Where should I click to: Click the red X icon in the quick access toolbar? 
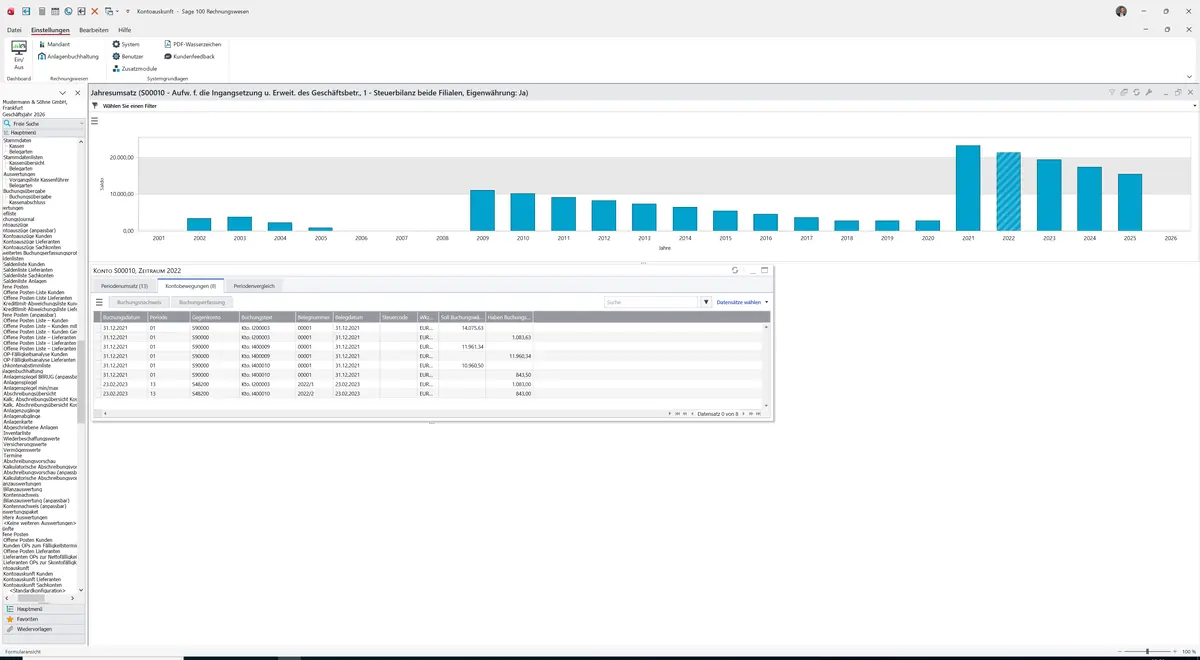(95, 11)
